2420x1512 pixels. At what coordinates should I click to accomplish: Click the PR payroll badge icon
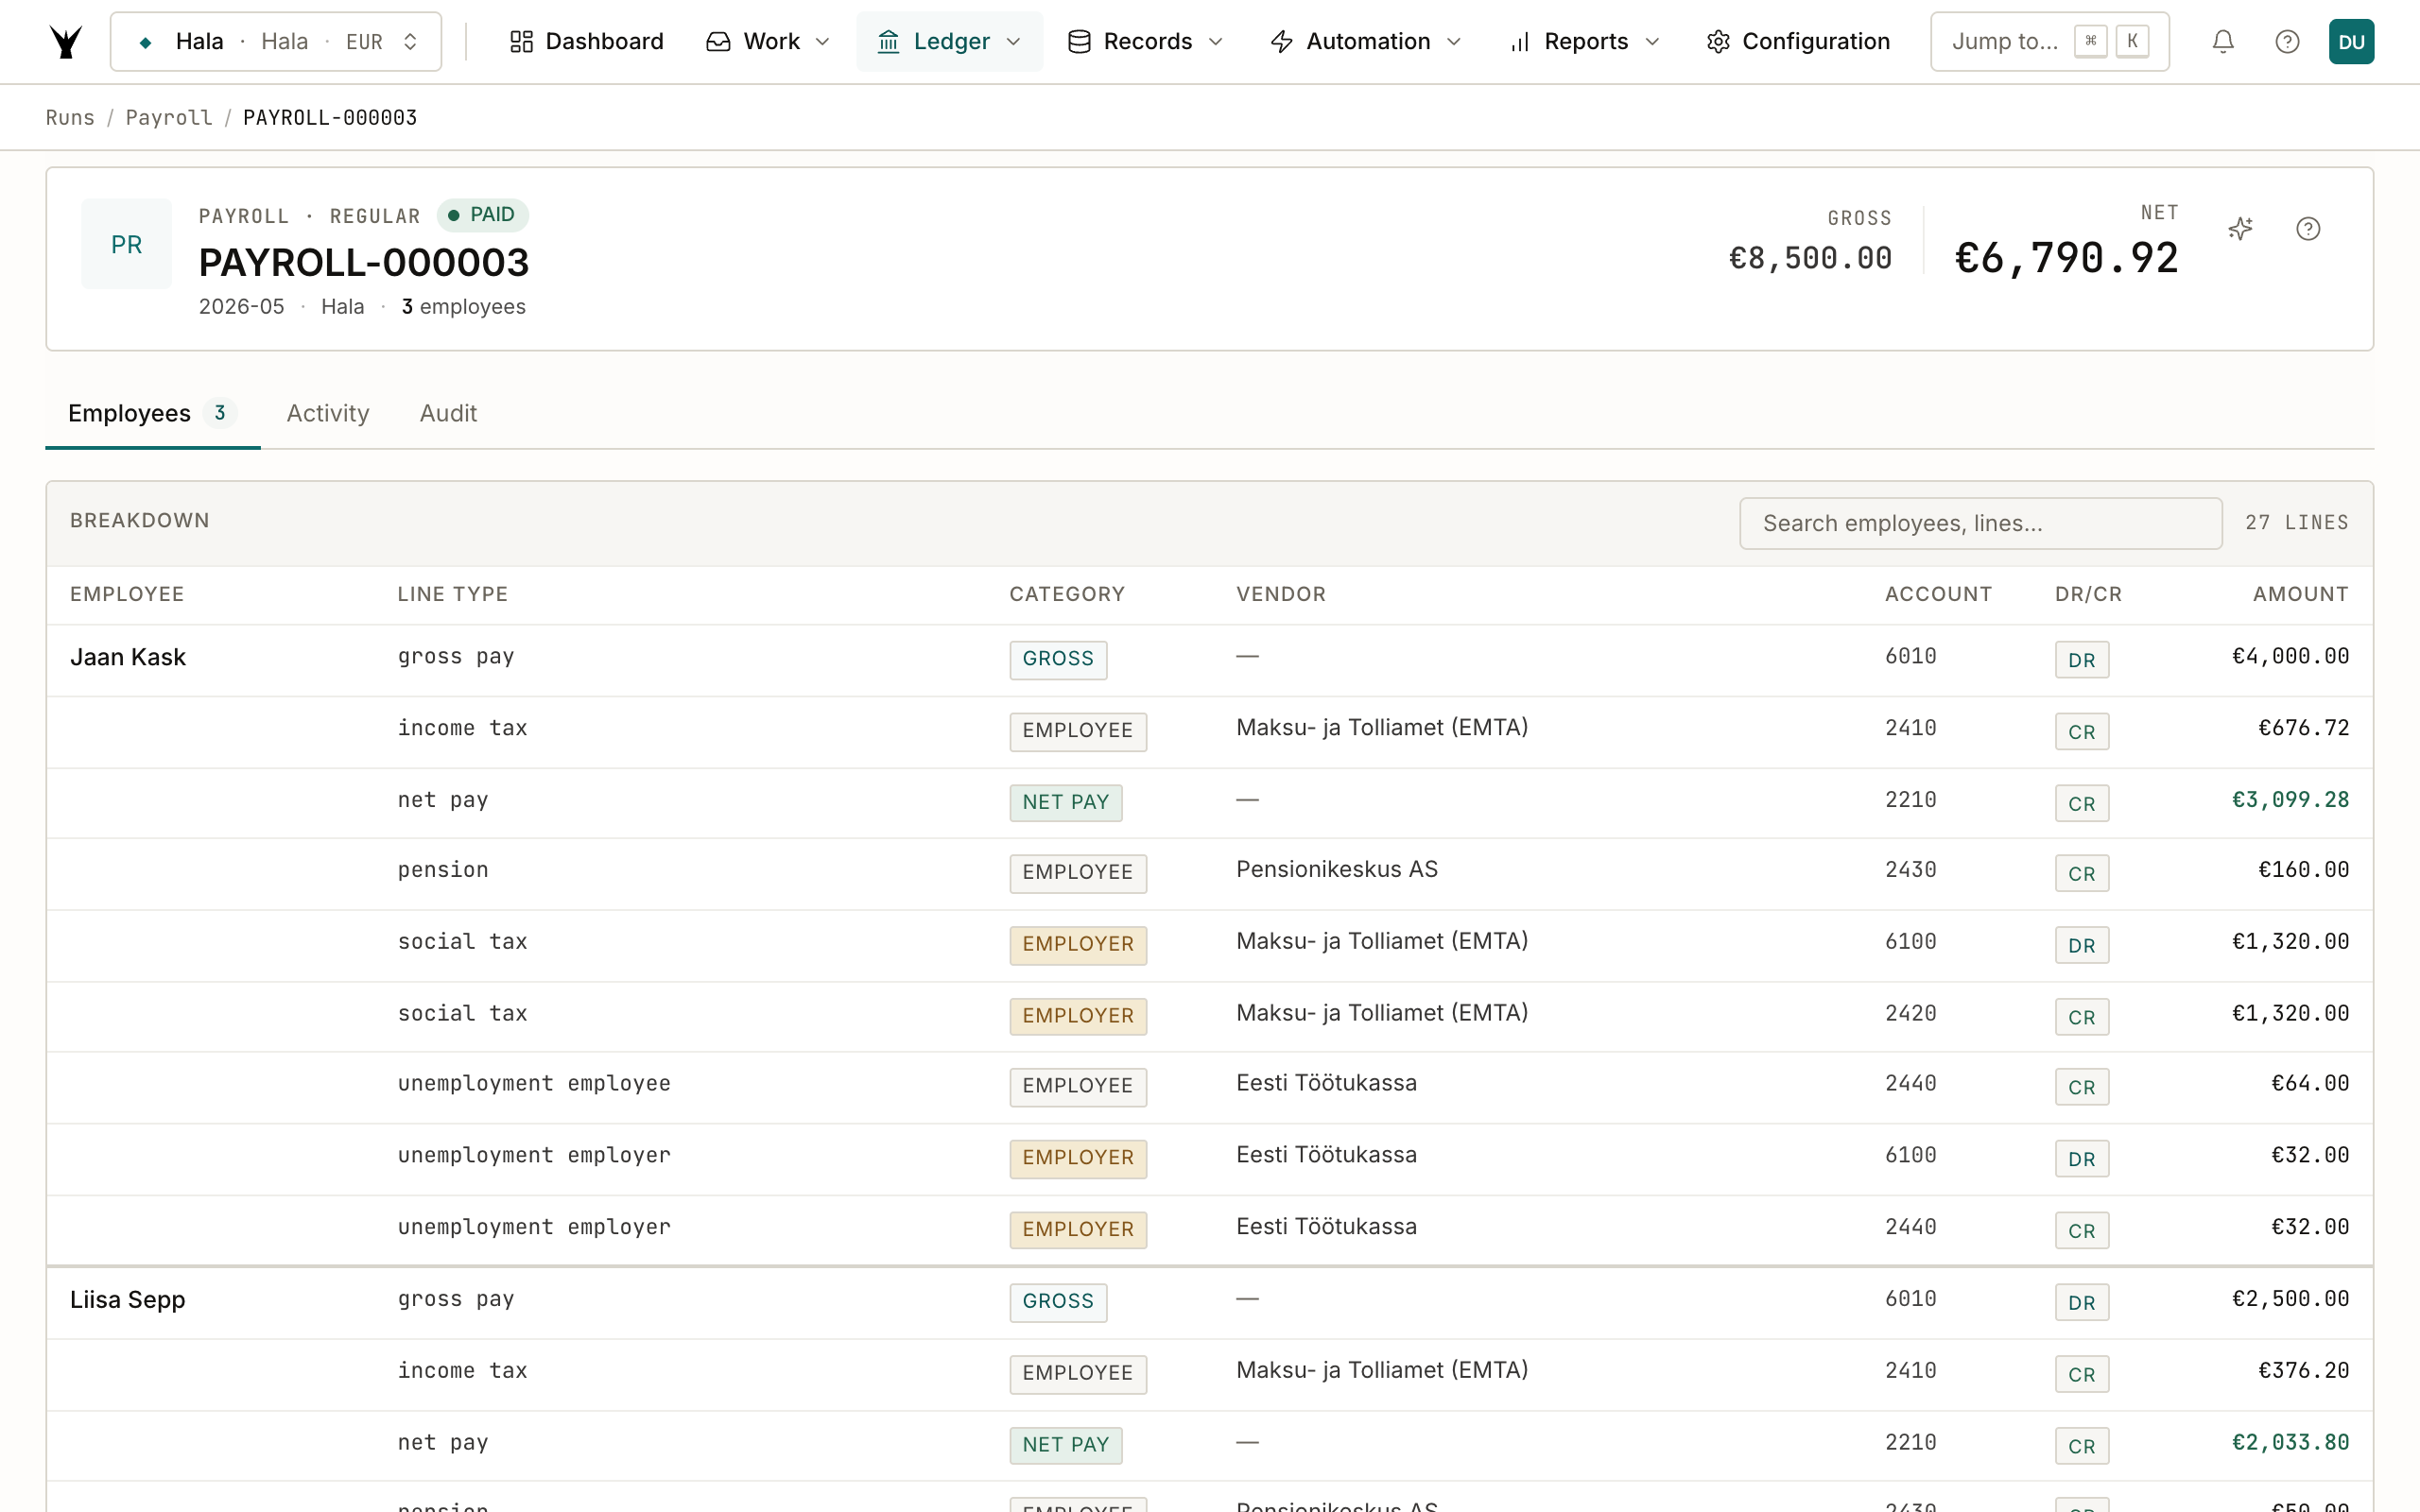(126, 244)
